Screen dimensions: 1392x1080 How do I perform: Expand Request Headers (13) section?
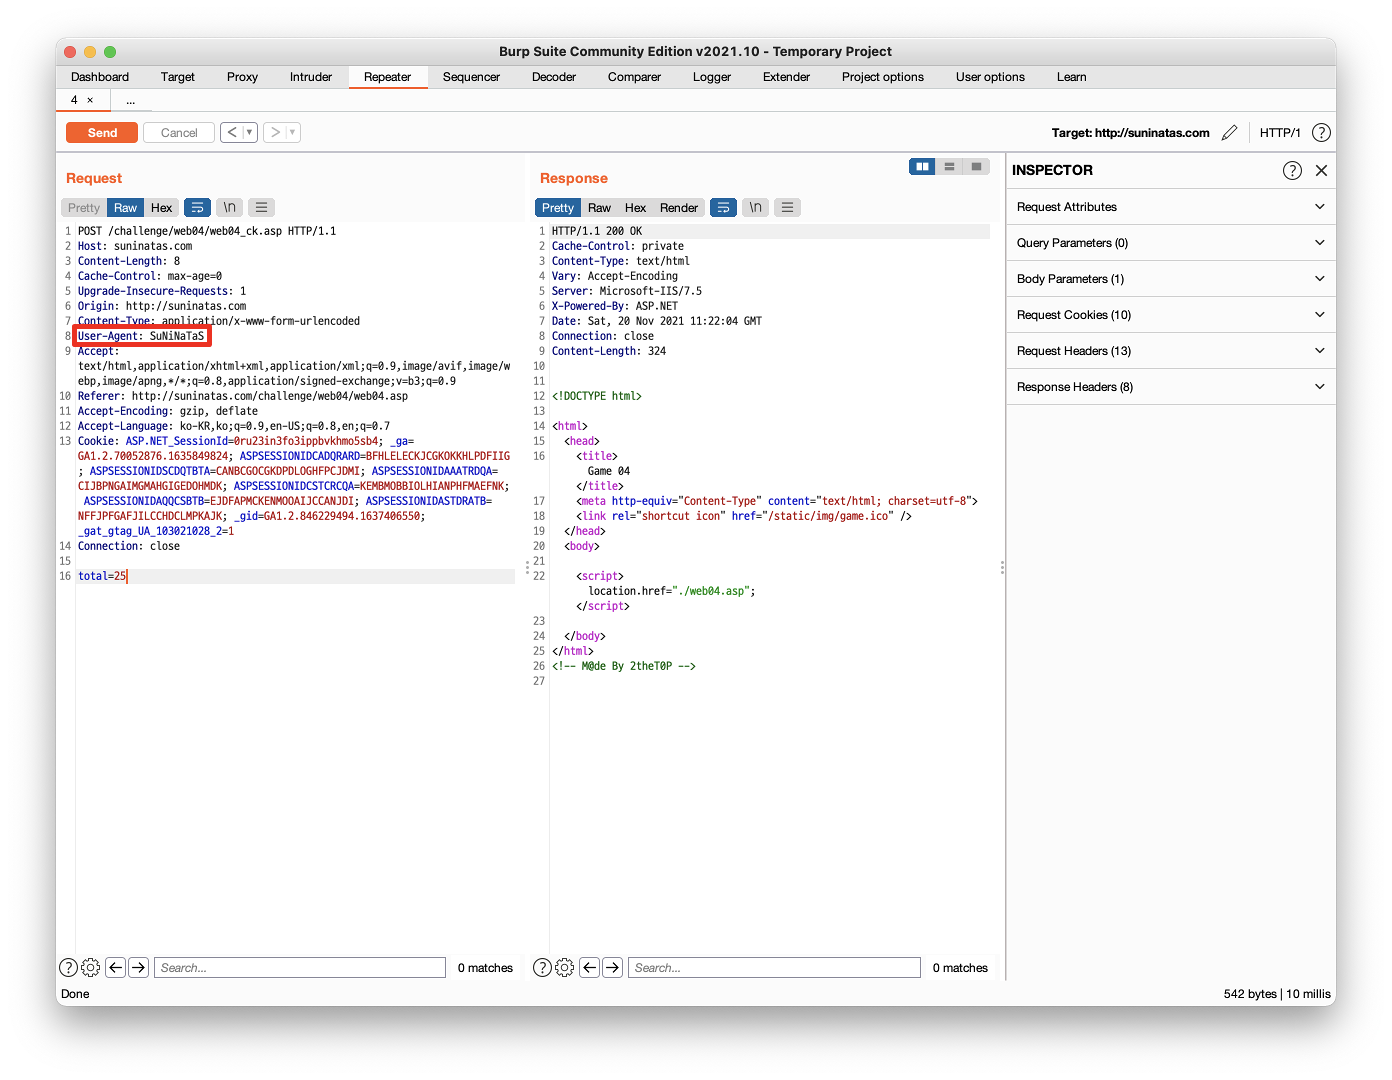click(x=1171, y=351)
